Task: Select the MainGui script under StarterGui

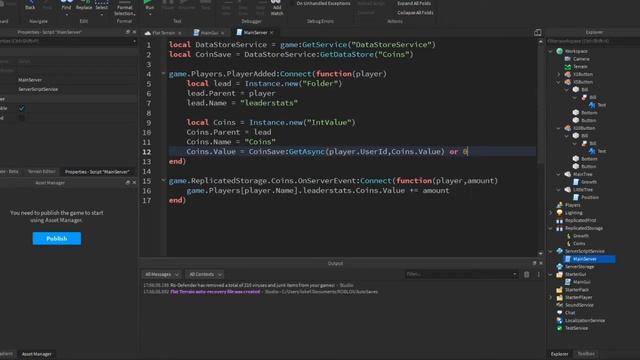Action: pyautogui.click(x=581, y=282)
